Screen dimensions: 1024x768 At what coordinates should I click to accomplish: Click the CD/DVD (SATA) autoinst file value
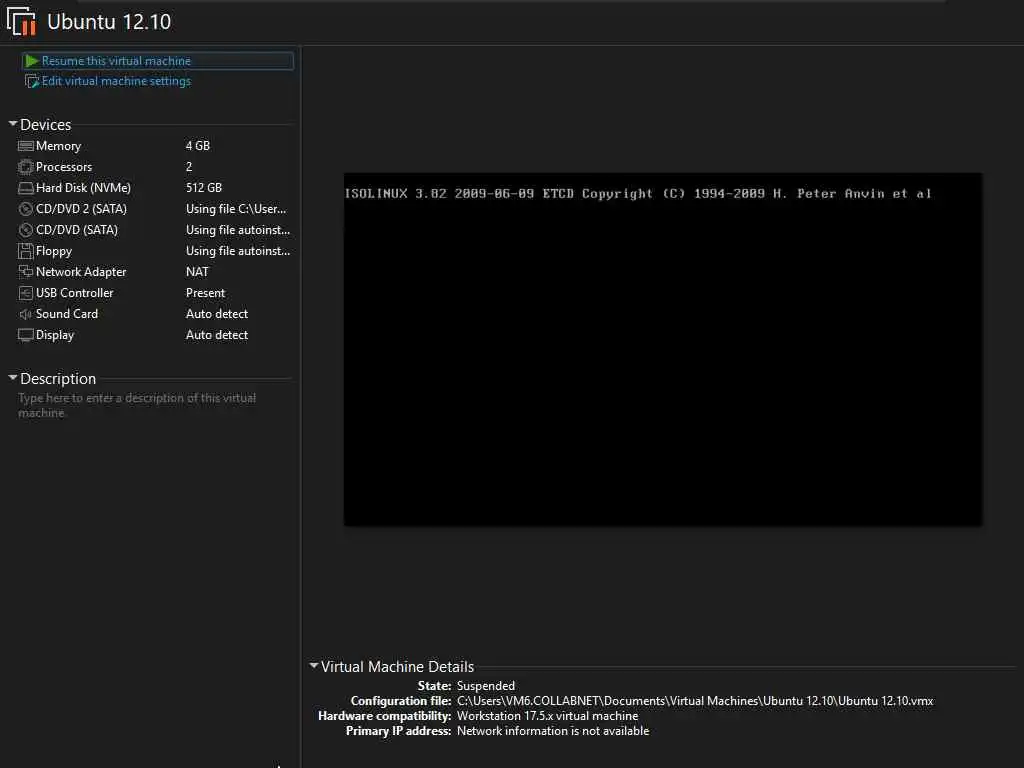point(238,230)
